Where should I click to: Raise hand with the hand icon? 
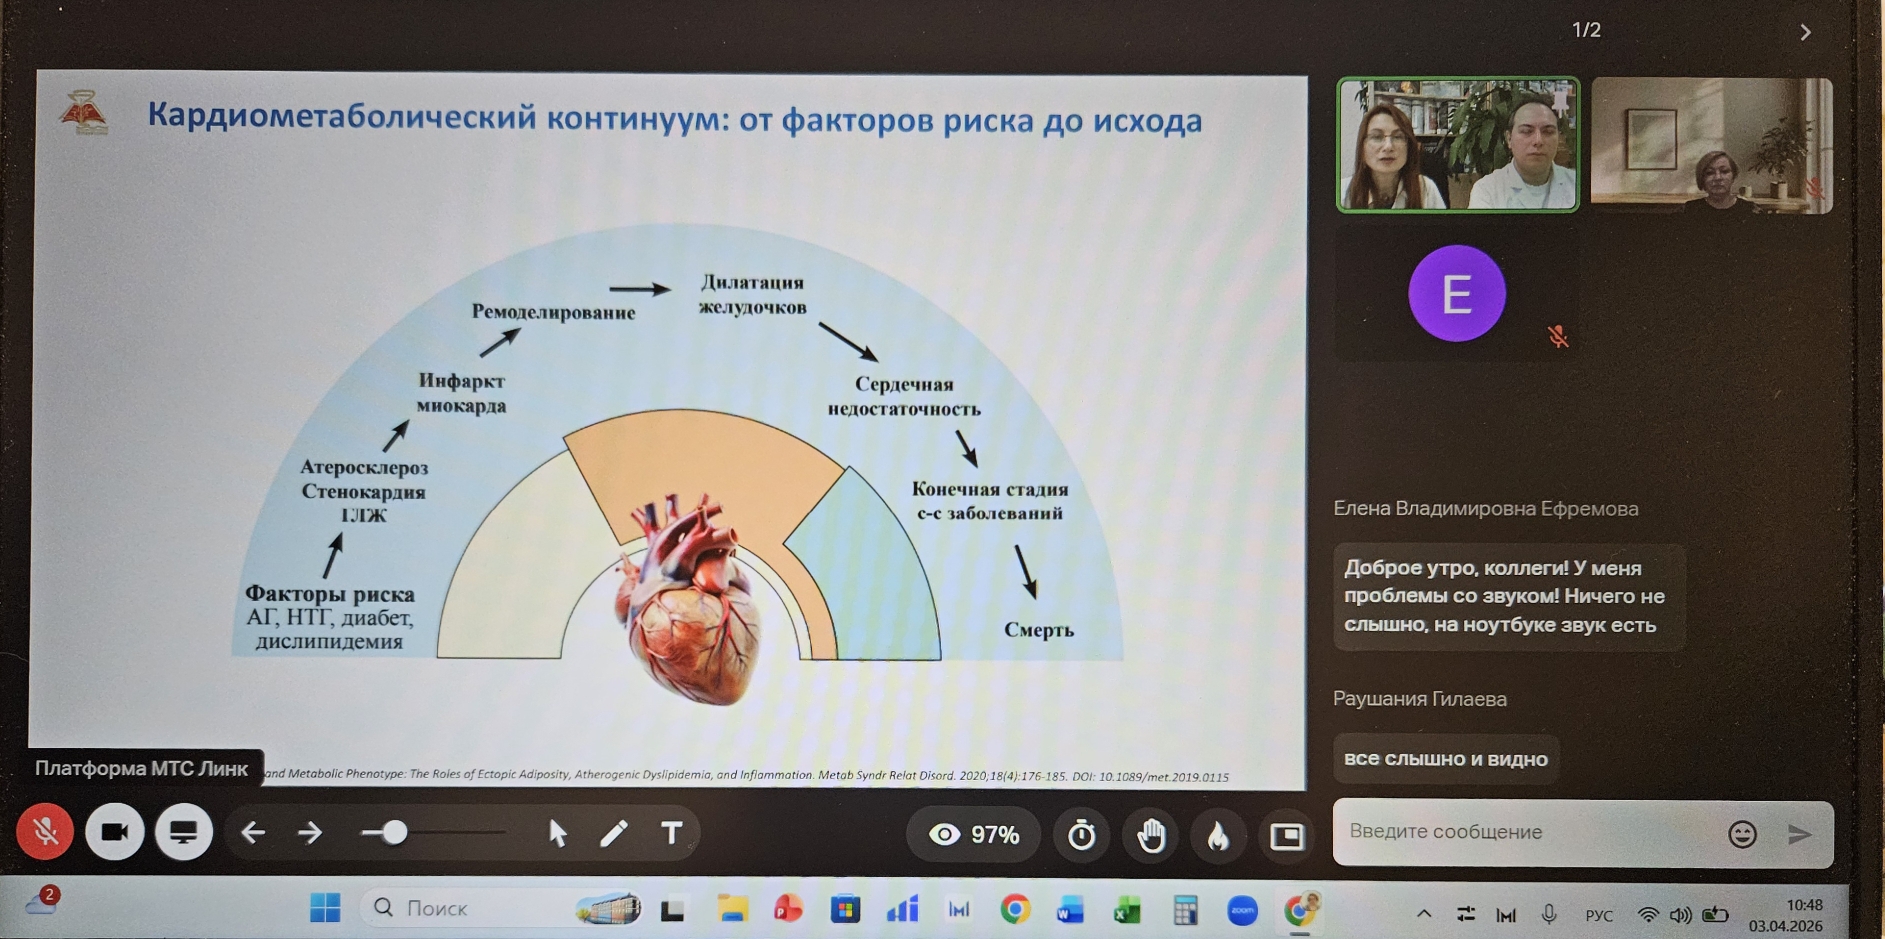point(1151,835)
